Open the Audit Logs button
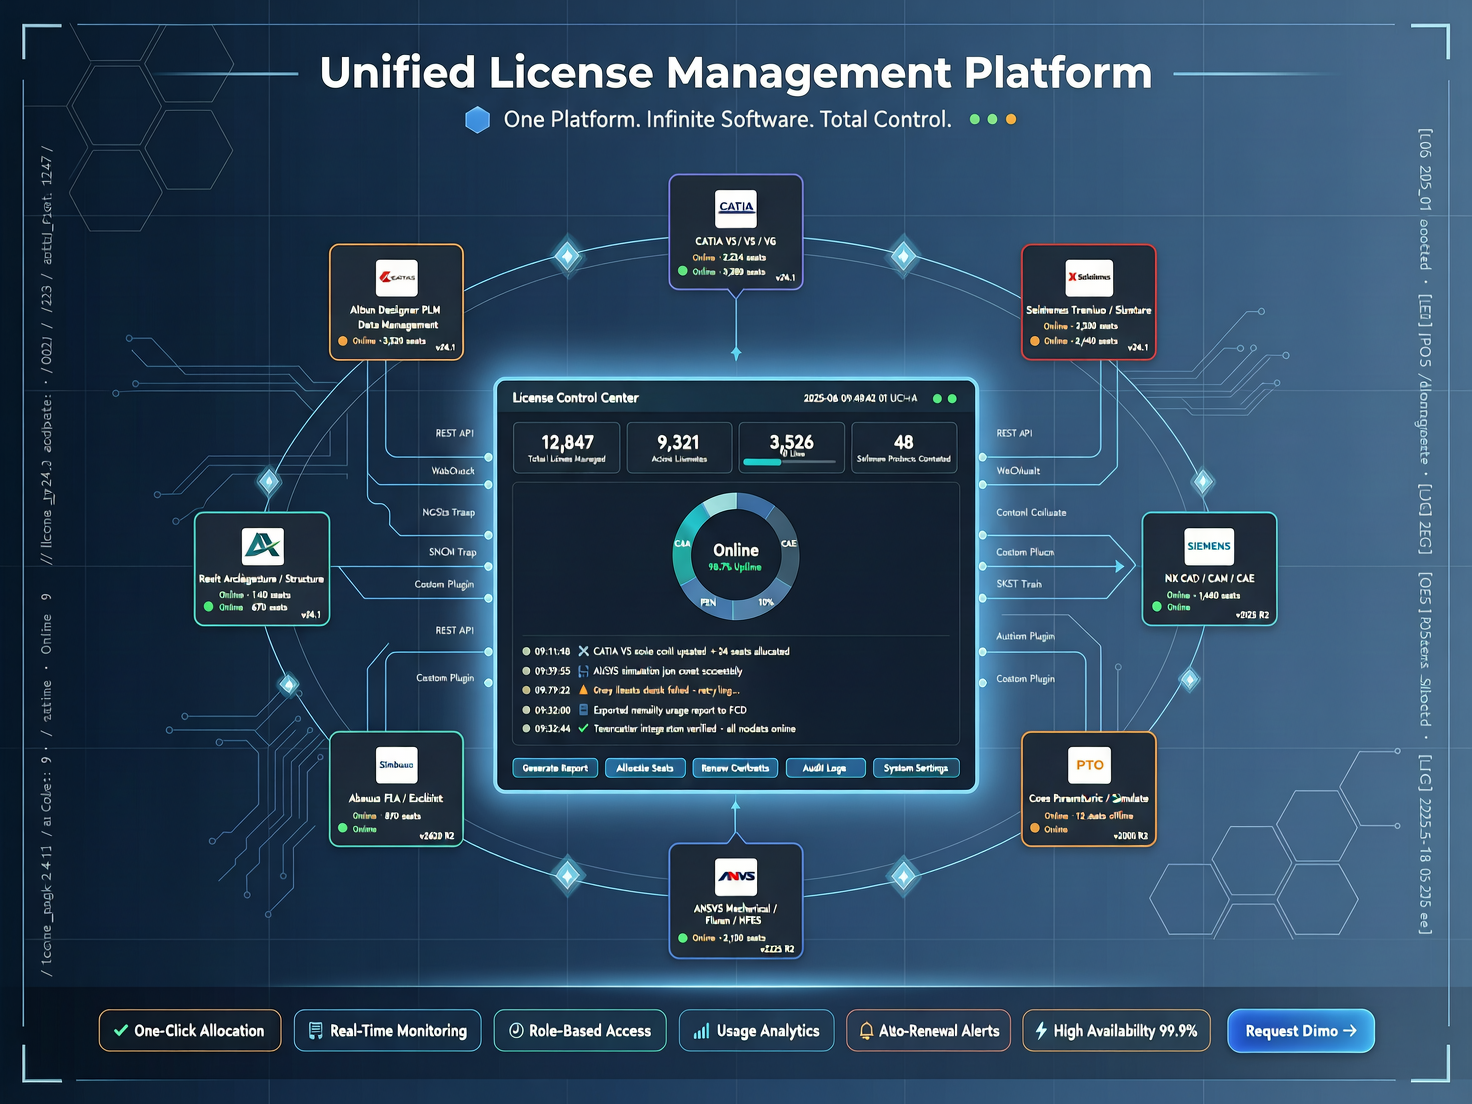Image resolution: width=1472 pixels, height=1104 pixels. coord(824,768)
